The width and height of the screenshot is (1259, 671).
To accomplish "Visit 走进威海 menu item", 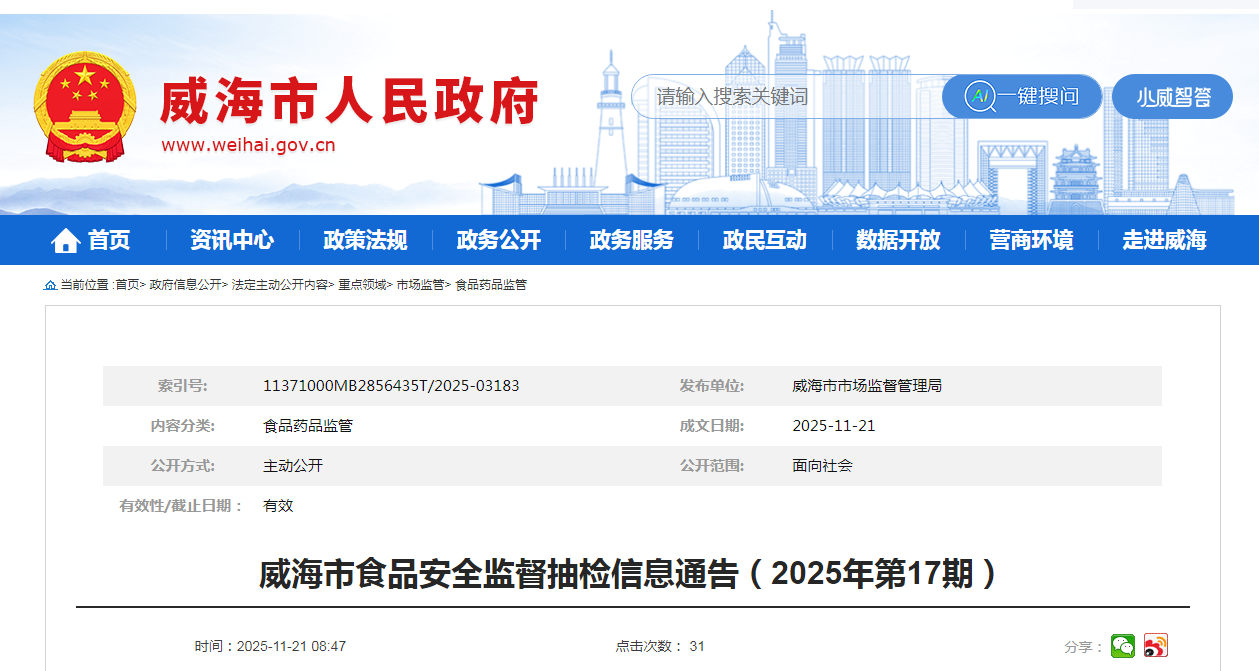I will (x=1164, y=240).
